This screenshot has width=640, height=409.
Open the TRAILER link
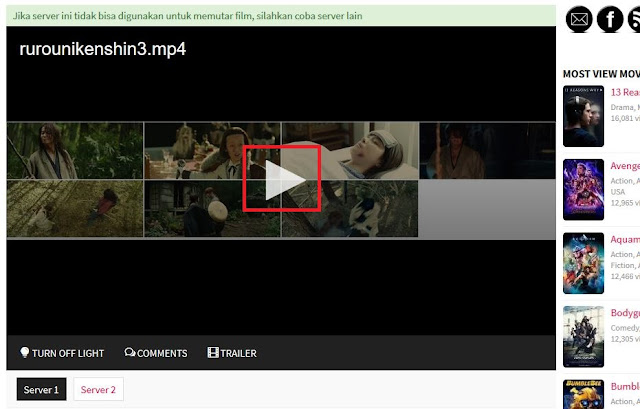click(x=232, y=353)
